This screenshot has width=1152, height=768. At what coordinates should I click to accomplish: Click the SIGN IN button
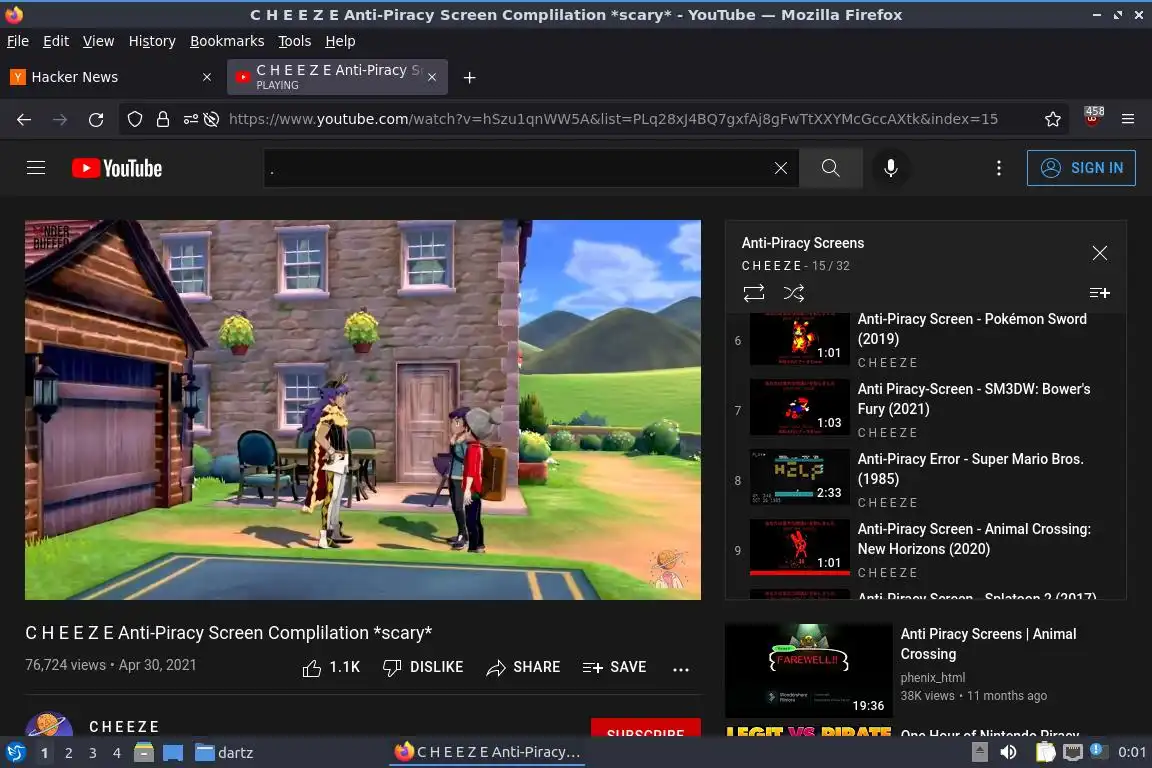click(1081, 168)
